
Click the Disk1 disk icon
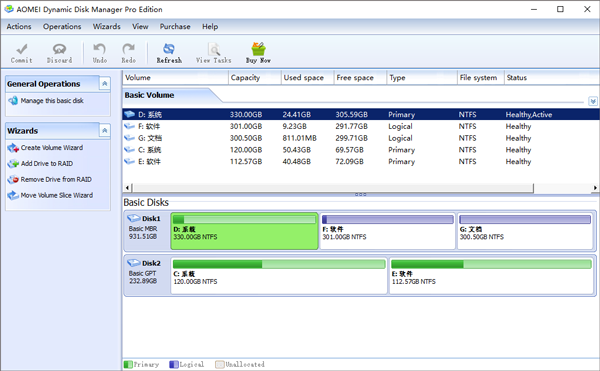(x=134, y=218)
